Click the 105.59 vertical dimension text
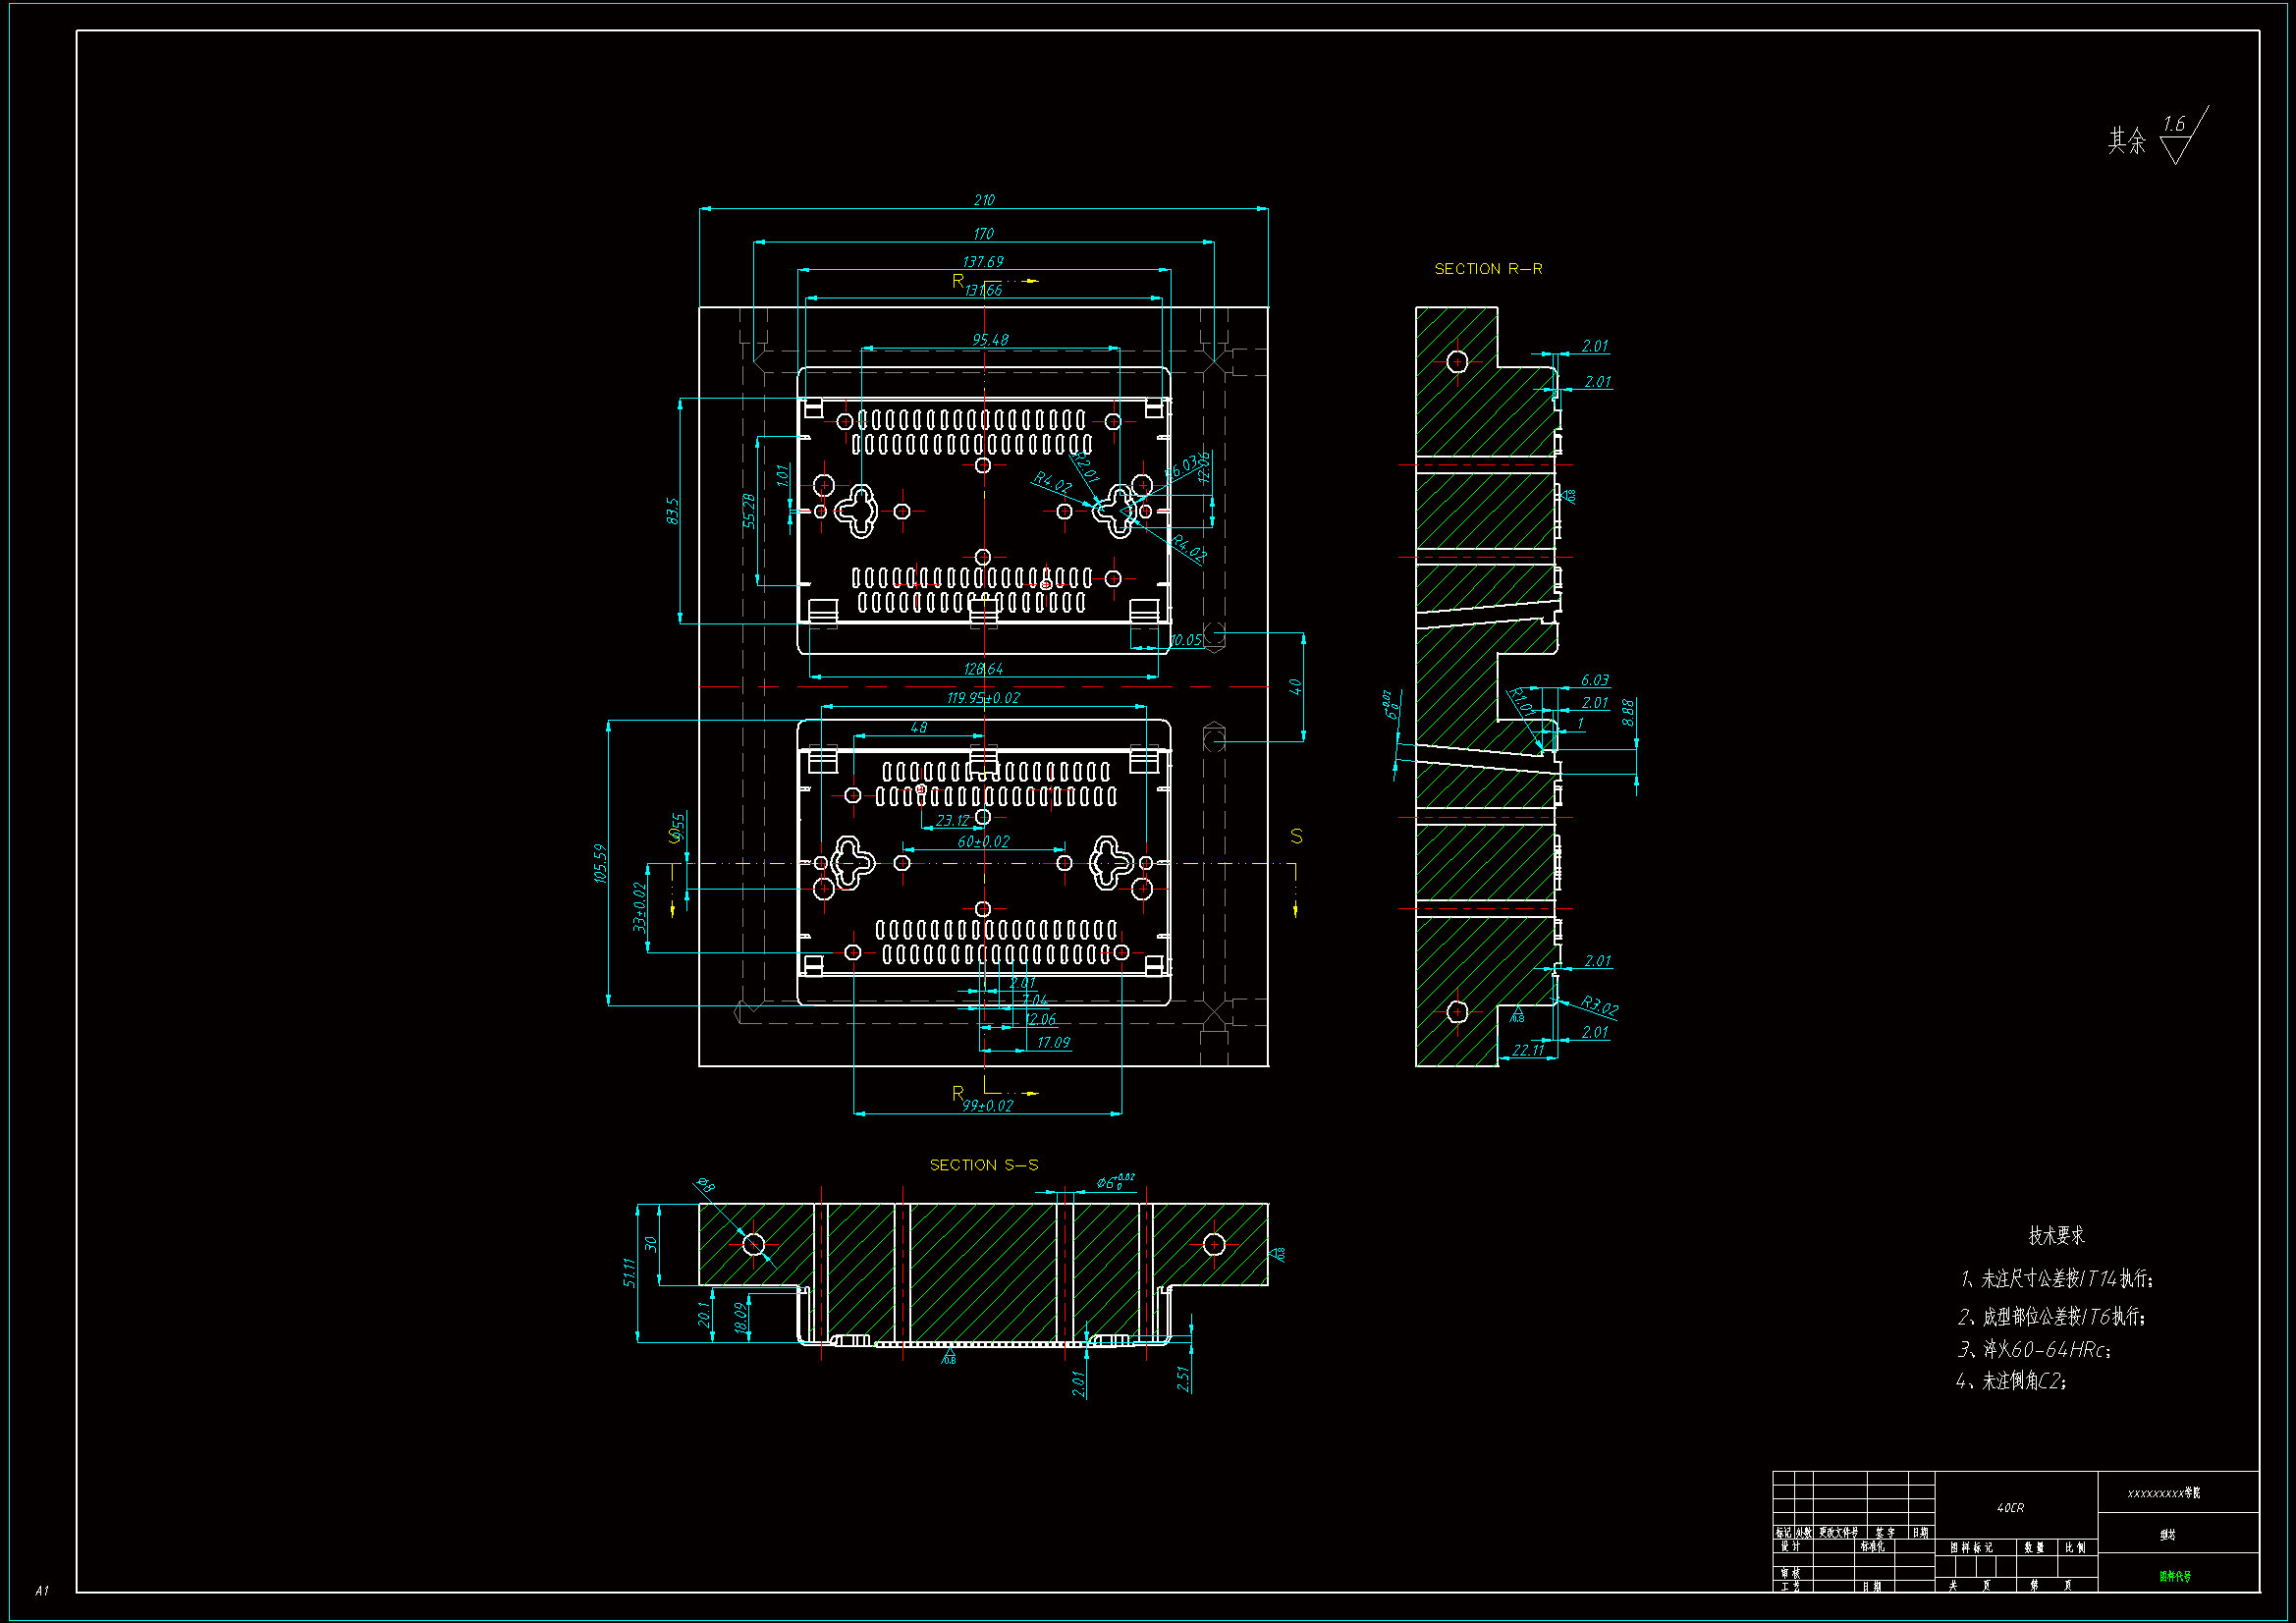Screen dimensions: 2296x1623 [600, 863]
